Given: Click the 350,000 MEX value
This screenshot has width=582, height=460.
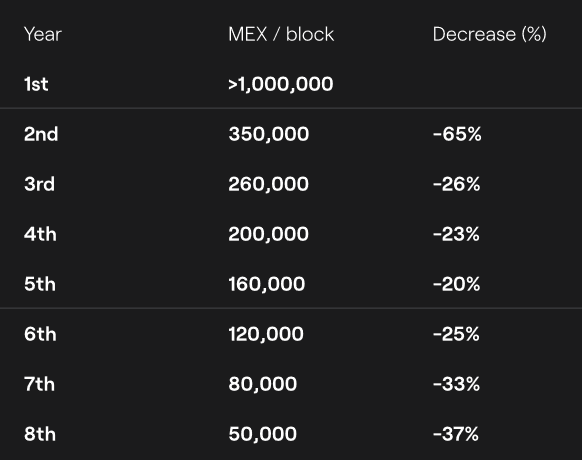Looking at the screenshot, I should pos(269,134).
